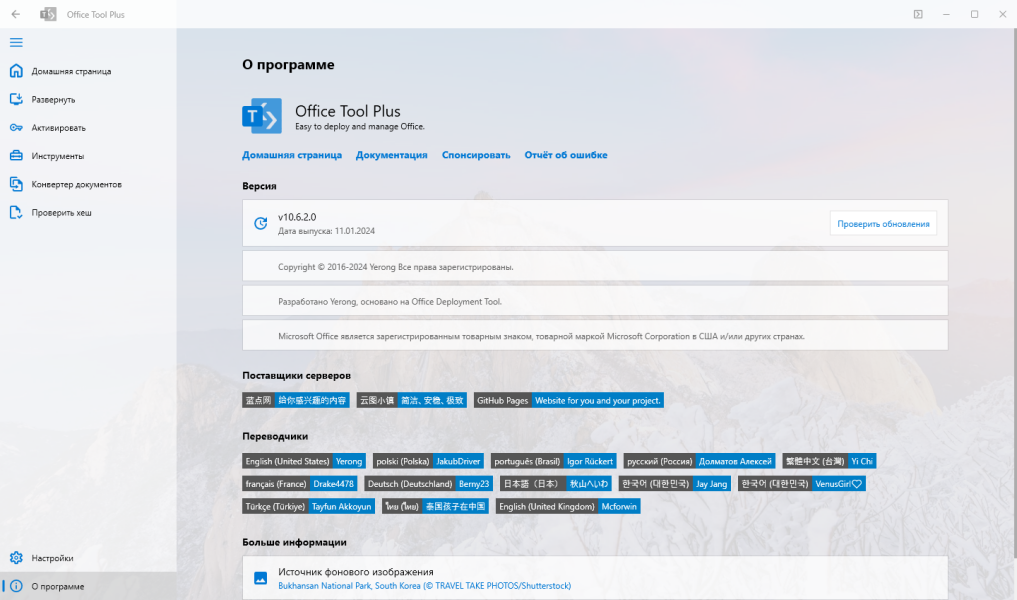The width and height of the screenshot is (1017, 600).
Task: Click the refresh icon beside v10.6.2.0
Action: pyautogui.click(x=261, y=223)
